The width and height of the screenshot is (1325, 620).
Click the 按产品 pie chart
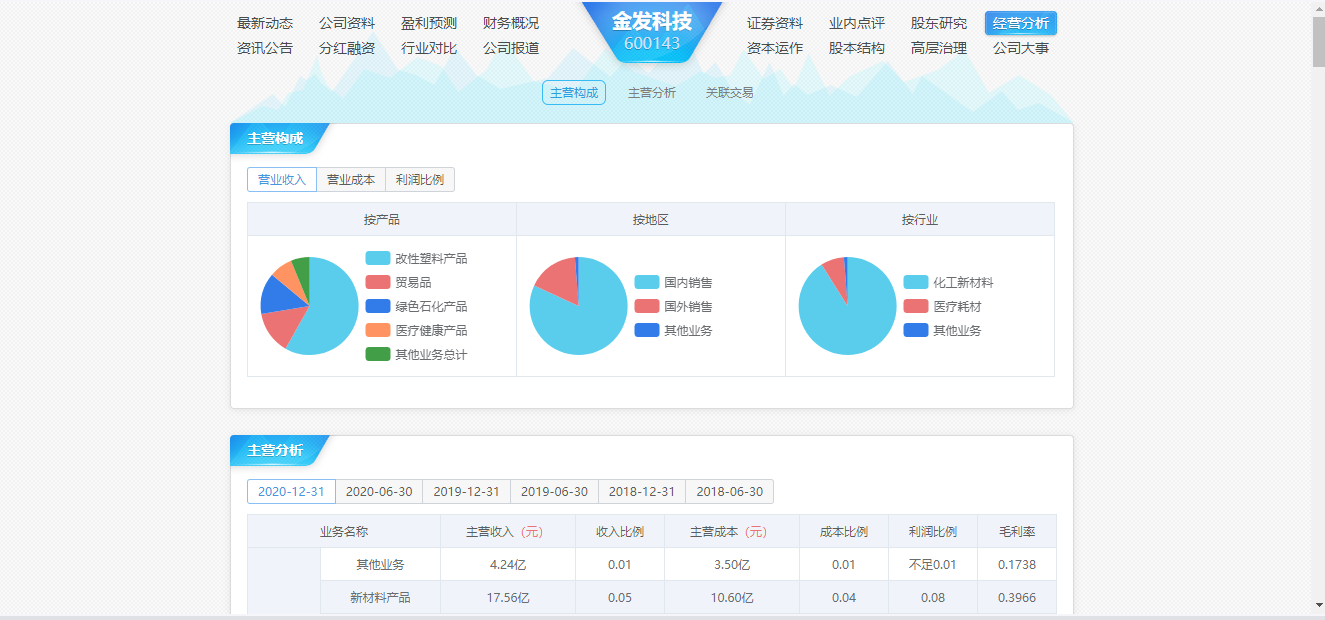pos(309,306)
